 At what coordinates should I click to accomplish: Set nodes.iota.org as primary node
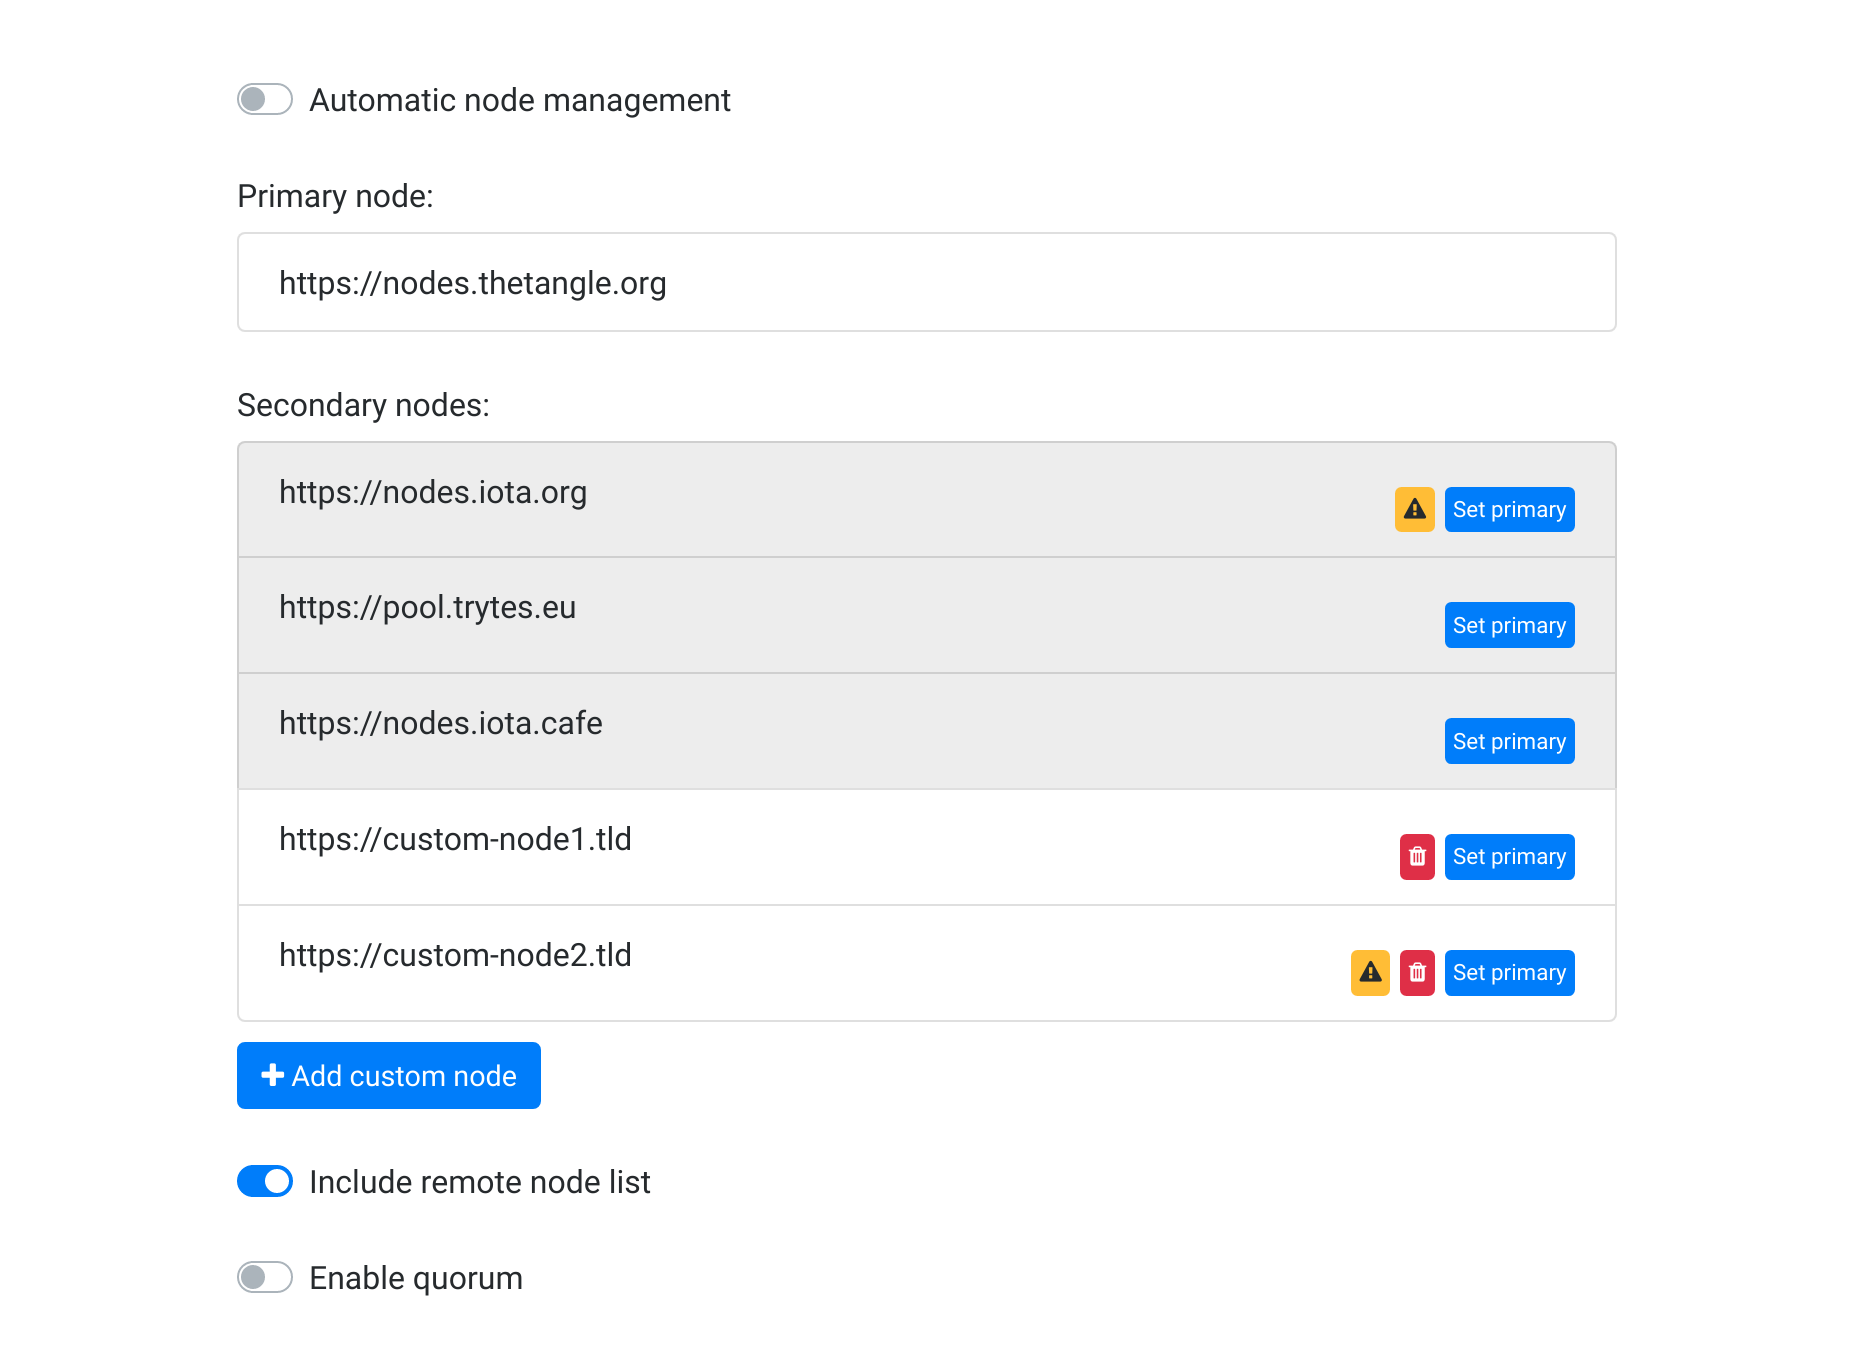[1509, 509]
